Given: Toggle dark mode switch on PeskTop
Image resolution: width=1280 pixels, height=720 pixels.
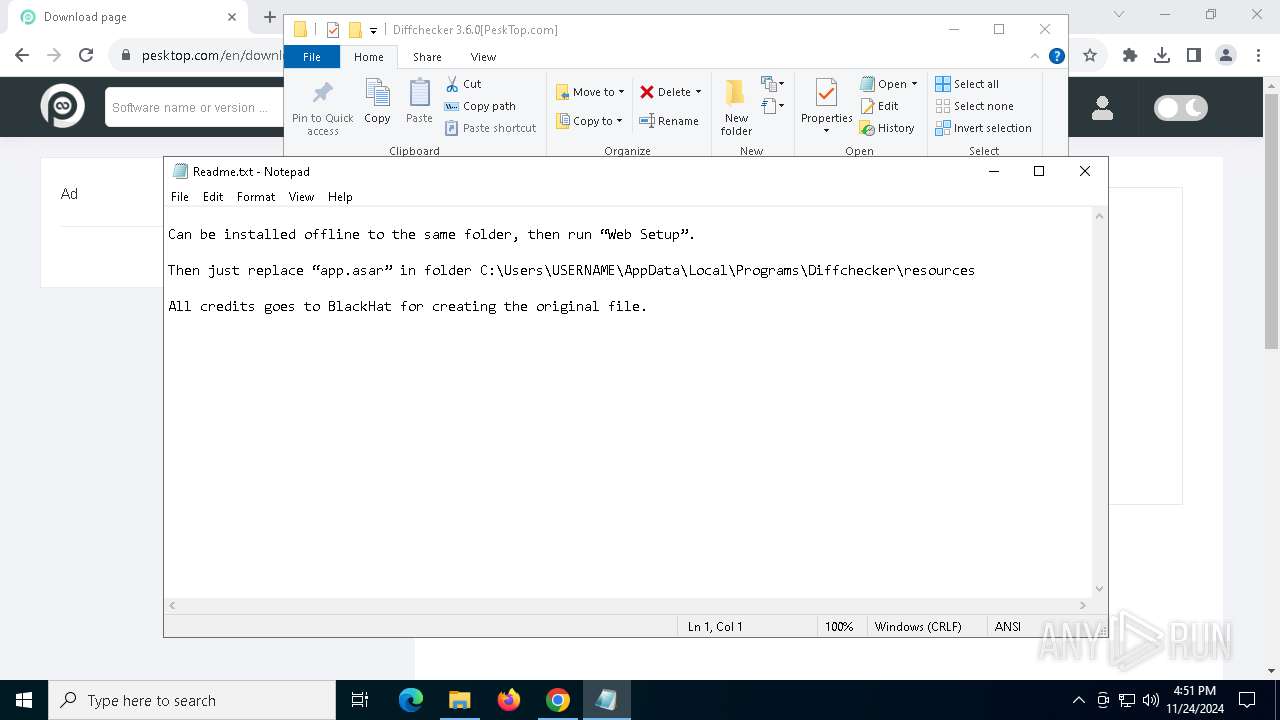Looking at the screenshot, I should coord(1181,107).
